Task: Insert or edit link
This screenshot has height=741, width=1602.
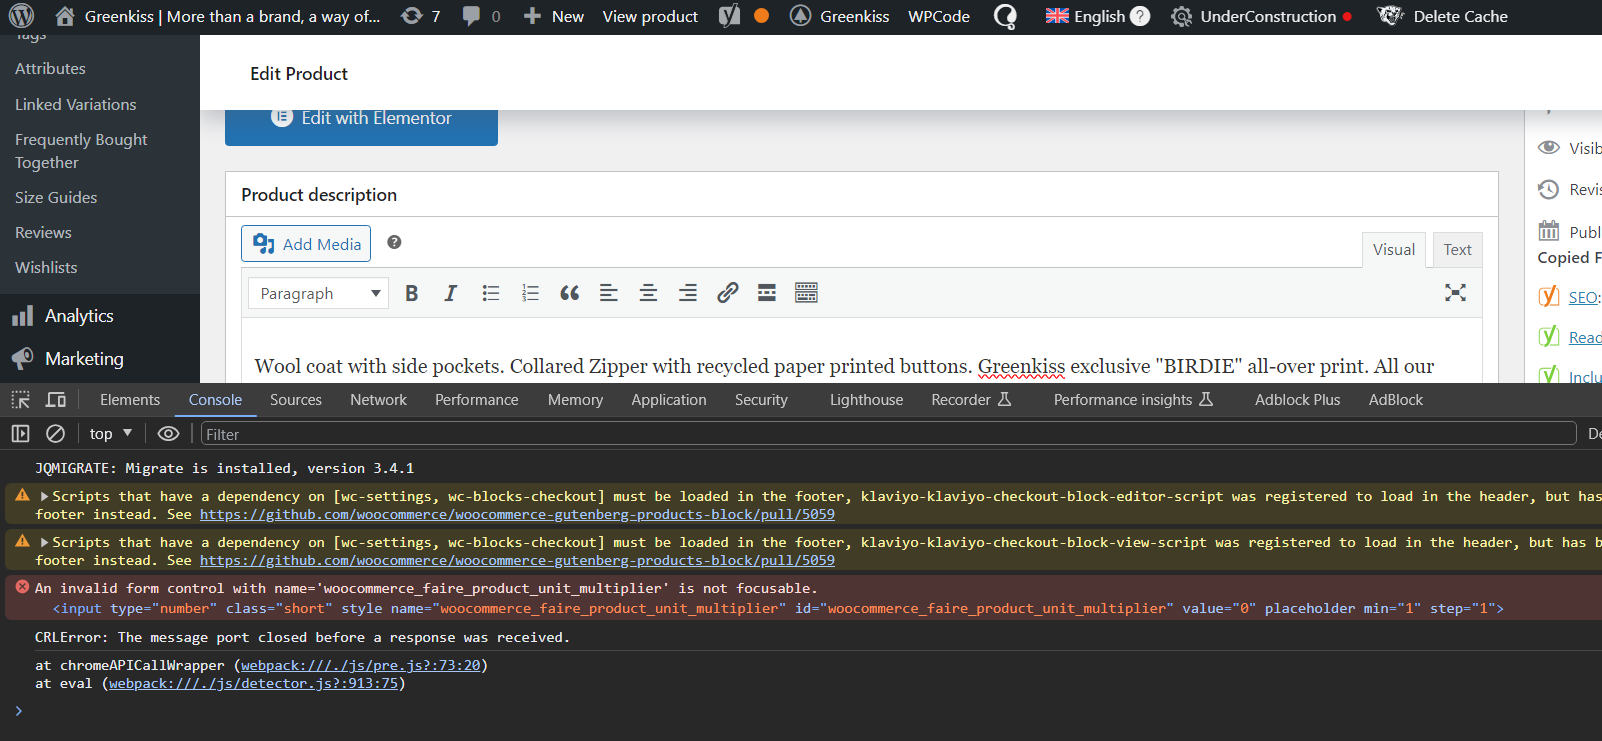Action: tap(727, 293)
